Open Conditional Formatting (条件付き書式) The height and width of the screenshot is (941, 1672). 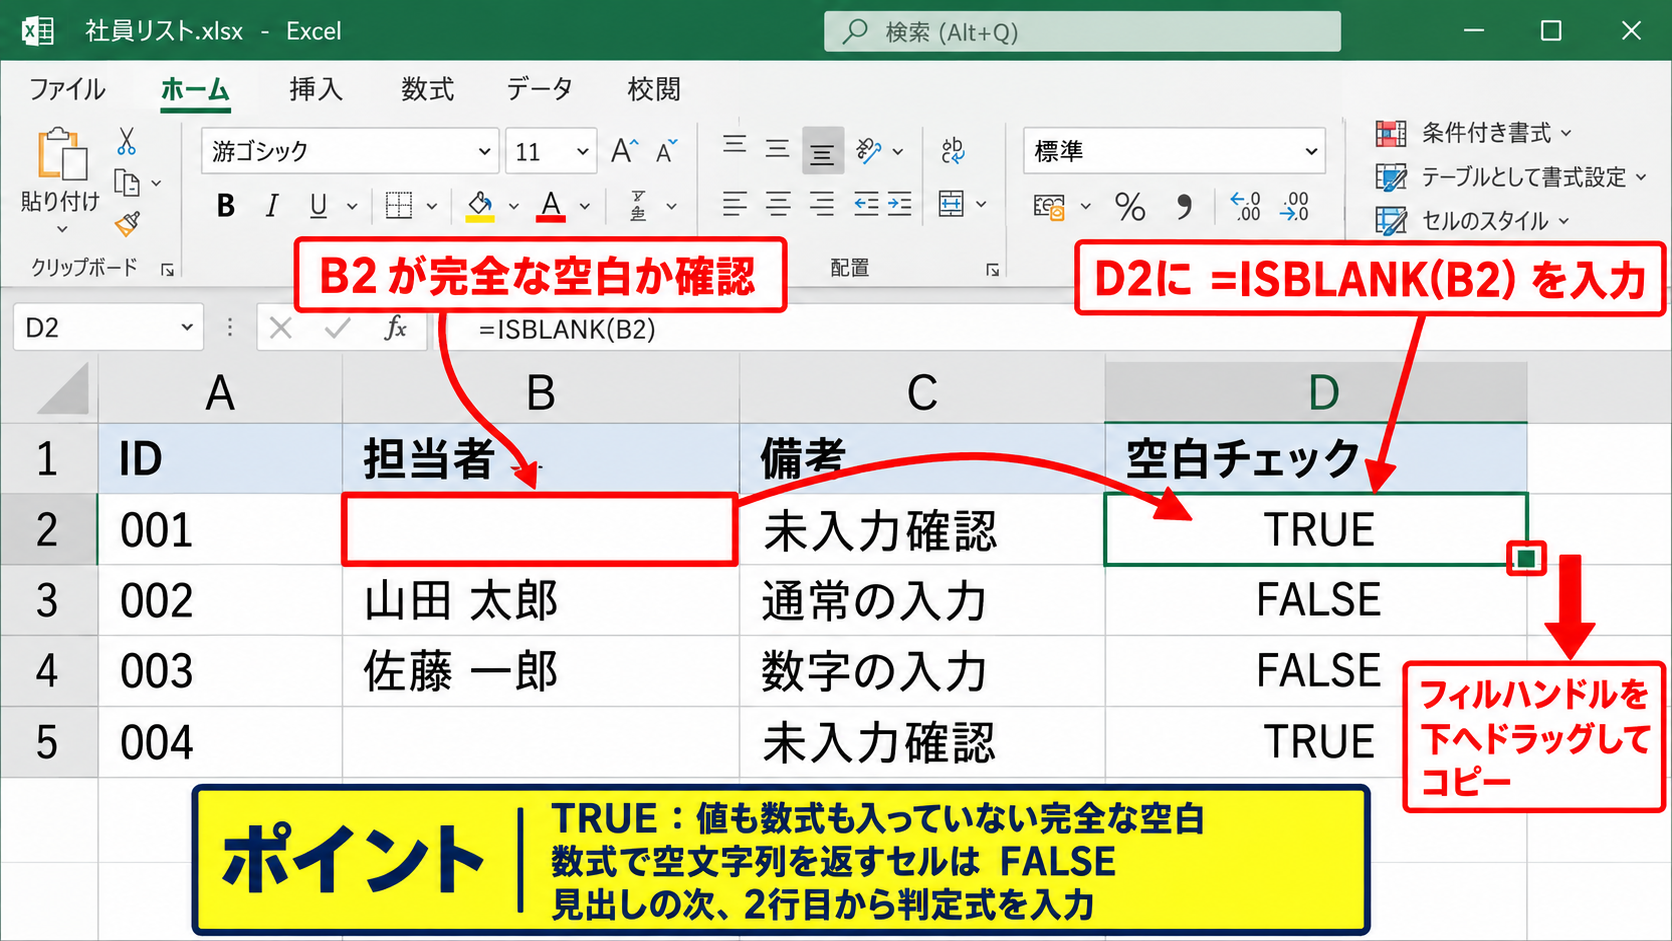(1474, 133)
